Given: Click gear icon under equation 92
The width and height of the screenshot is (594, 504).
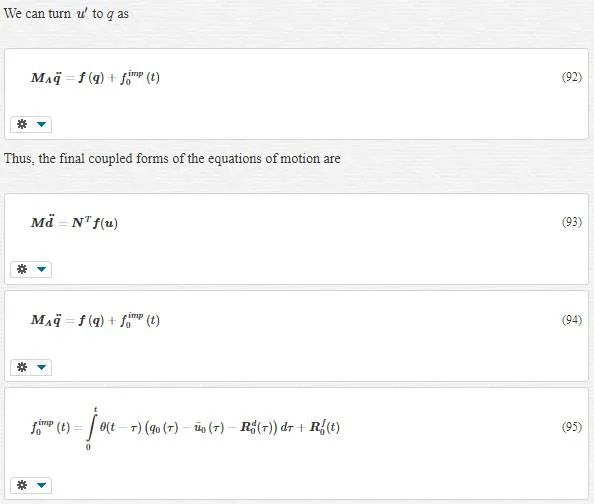Looking at the screenshot, I should (22, 124).
